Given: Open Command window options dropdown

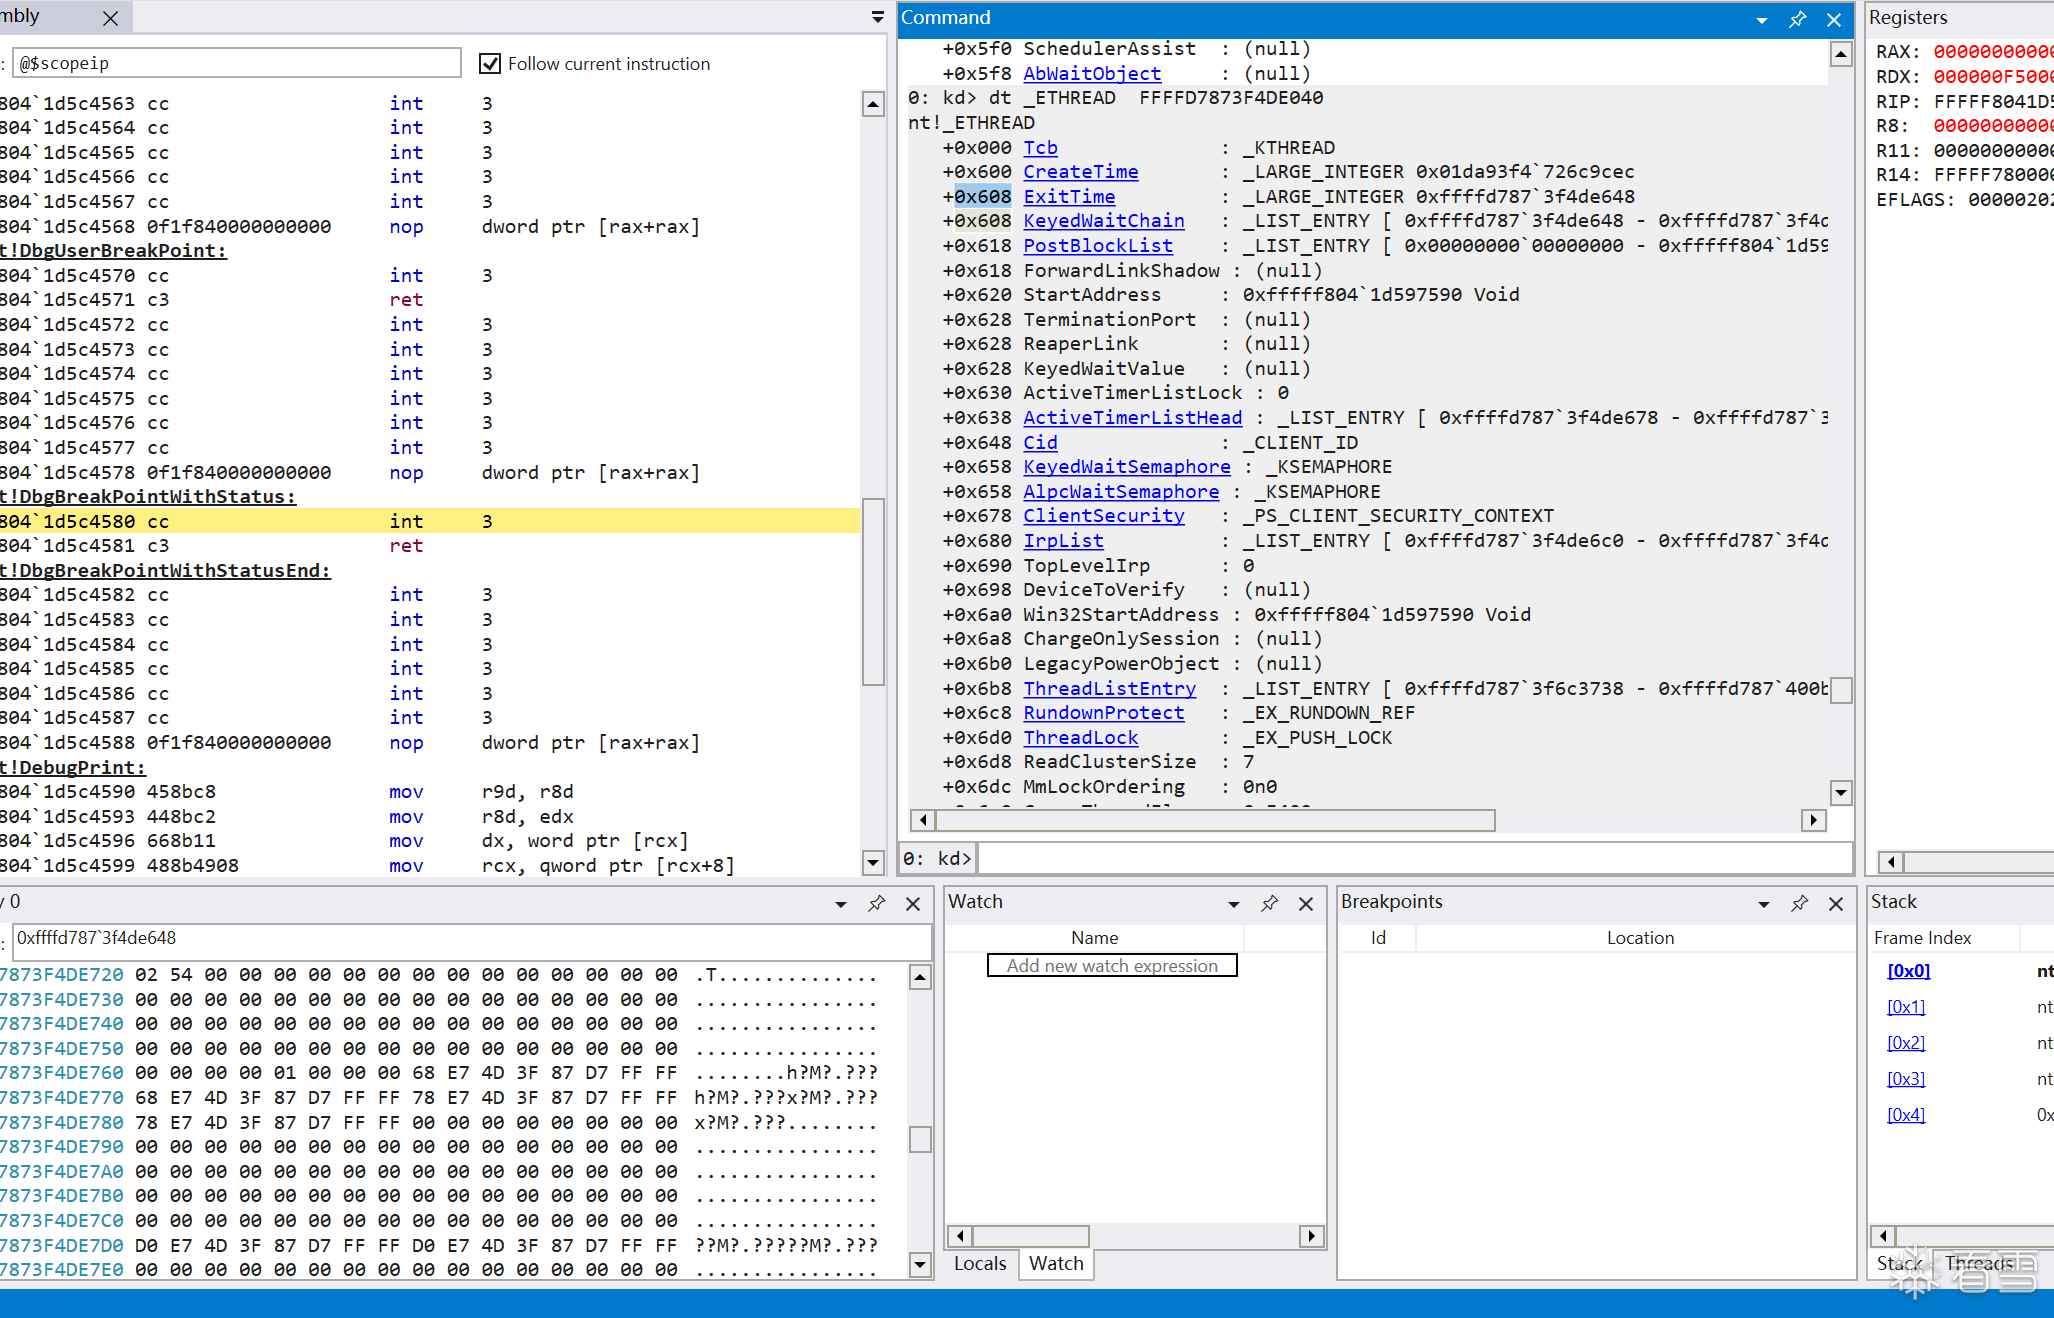Looking at the screenshot, I should [1762, 19].
